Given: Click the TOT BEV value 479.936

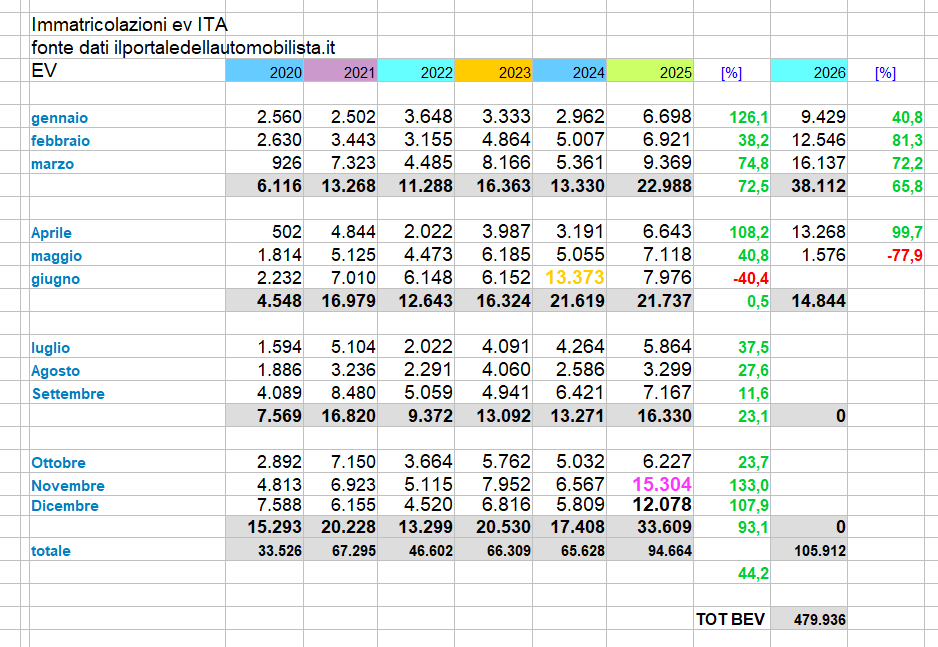Looking at the screenshot, I should click(820, 619).
